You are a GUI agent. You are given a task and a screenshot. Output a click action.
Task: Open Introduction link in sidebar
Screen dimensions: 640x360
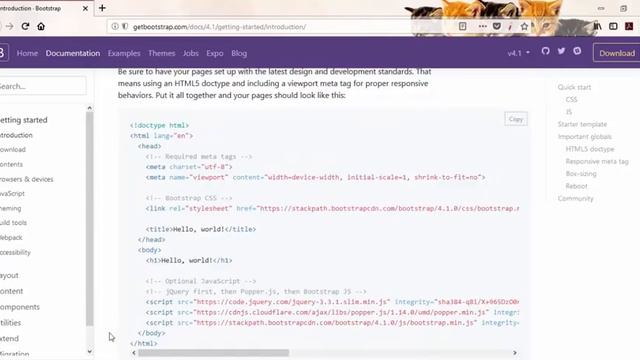coord(16,135)
